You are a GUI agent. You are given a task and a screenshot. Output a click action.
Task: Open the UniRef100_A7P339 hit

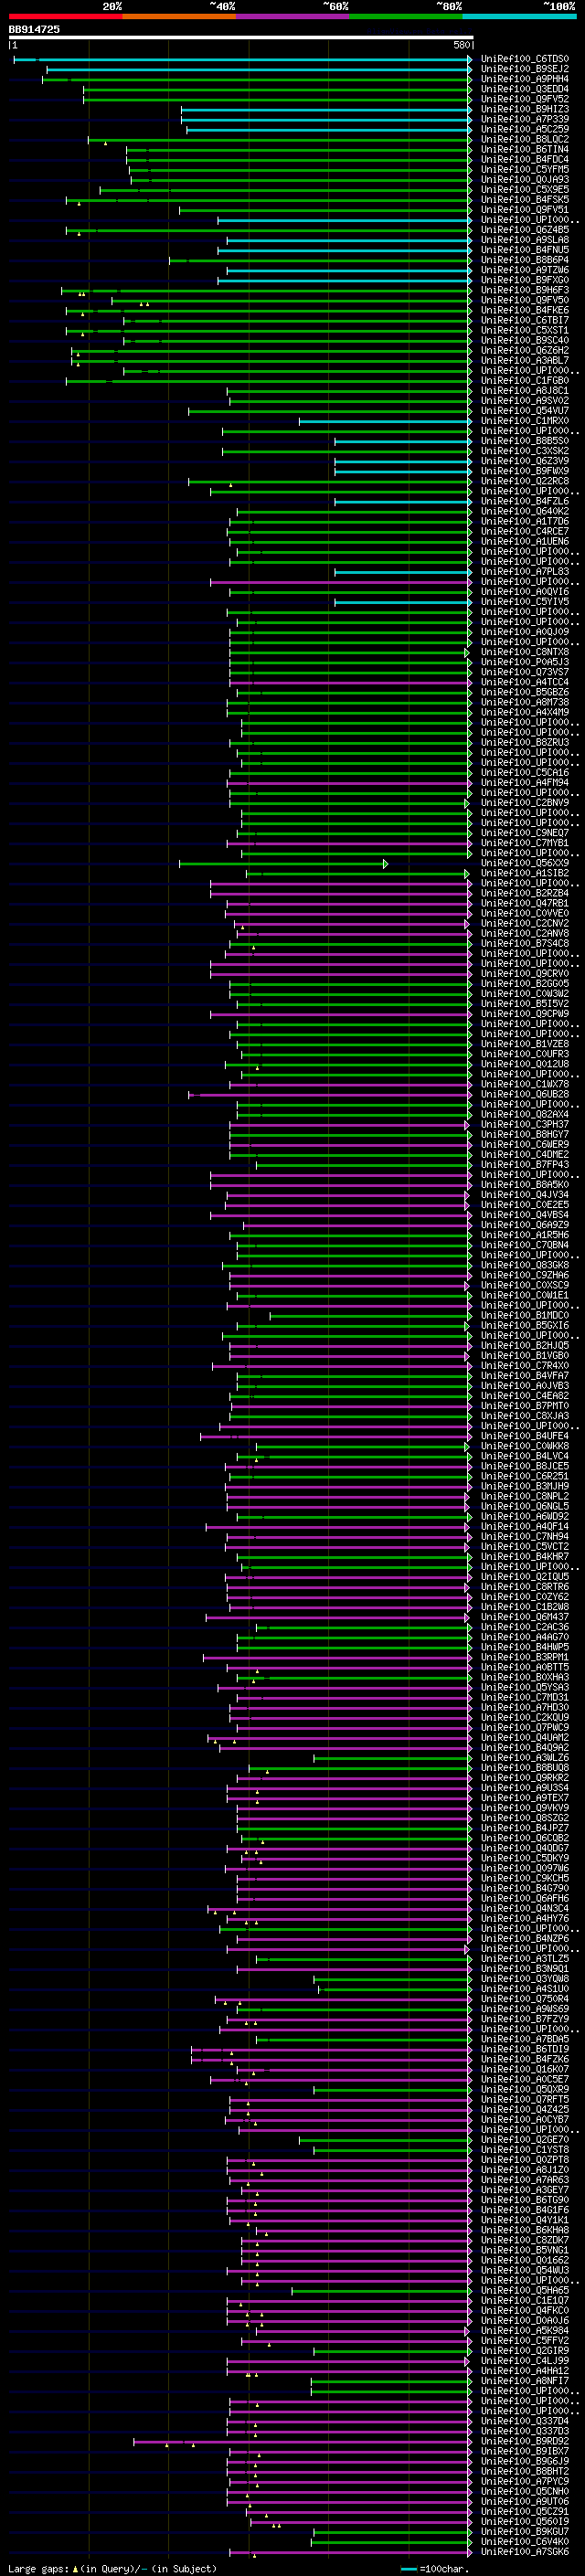click(525, 119)
